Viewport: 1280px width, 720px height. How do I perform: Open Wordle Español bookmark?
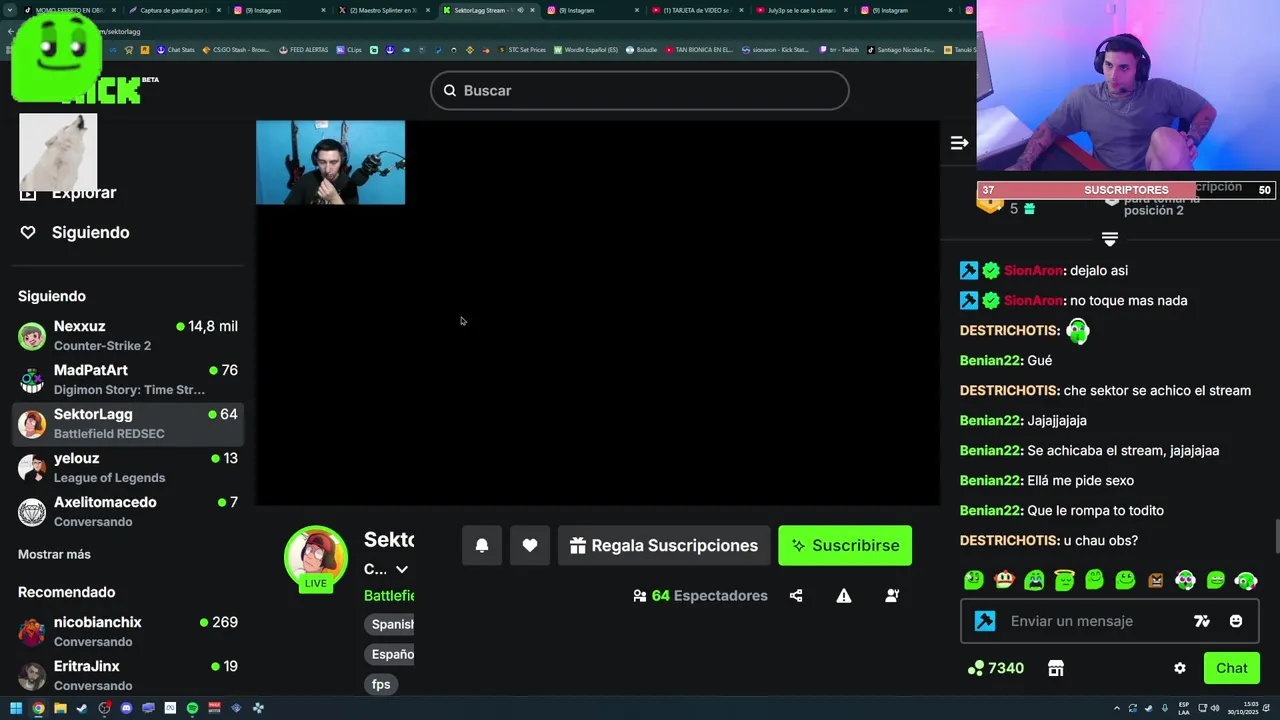pyautogui.click(x=587, y=49)
